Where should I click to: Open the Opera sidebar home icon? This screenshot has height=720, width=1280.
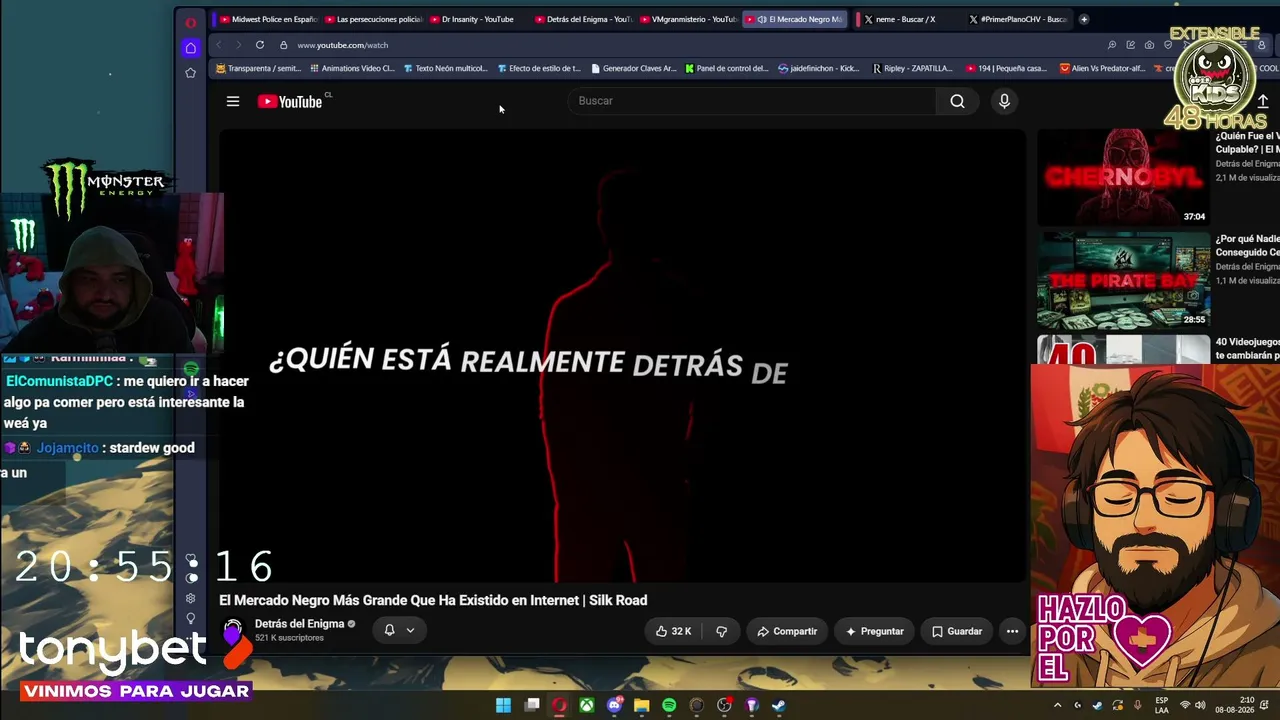(191, 48)
